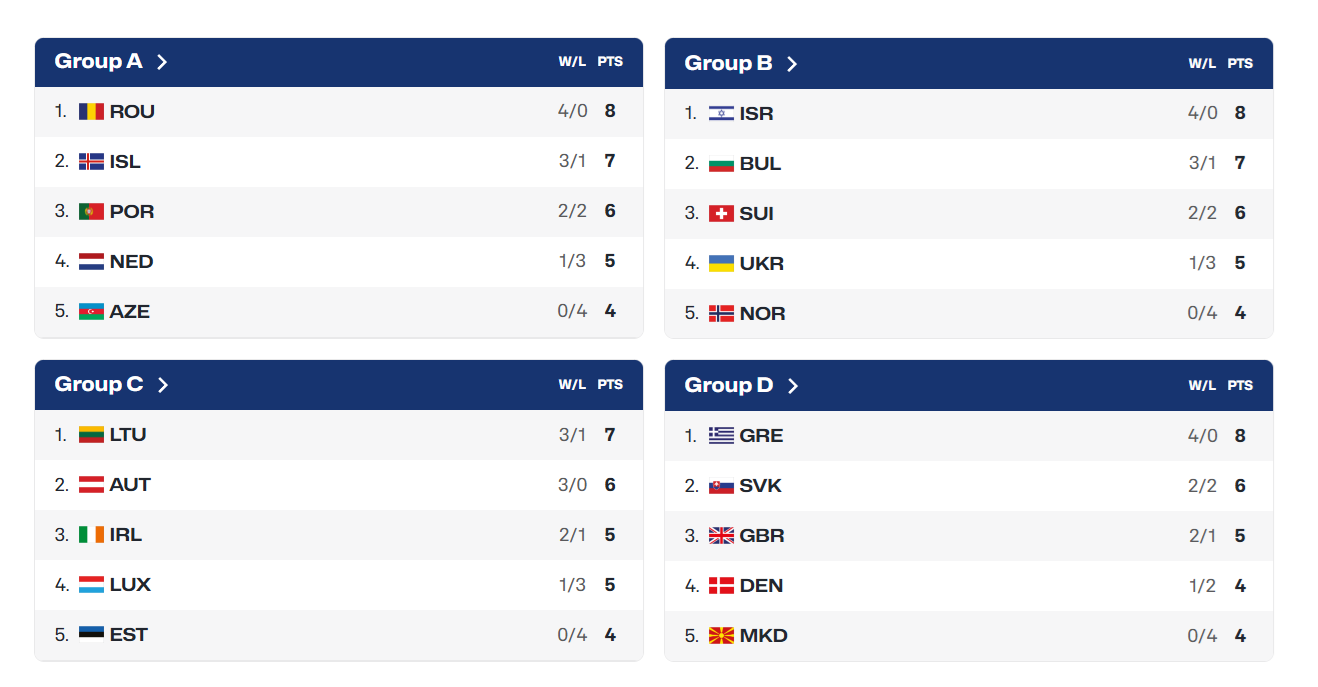Click the North Macedonia flag next to MKD
The width and height of the screenshot is (1318, 687).
pos(721,635)
